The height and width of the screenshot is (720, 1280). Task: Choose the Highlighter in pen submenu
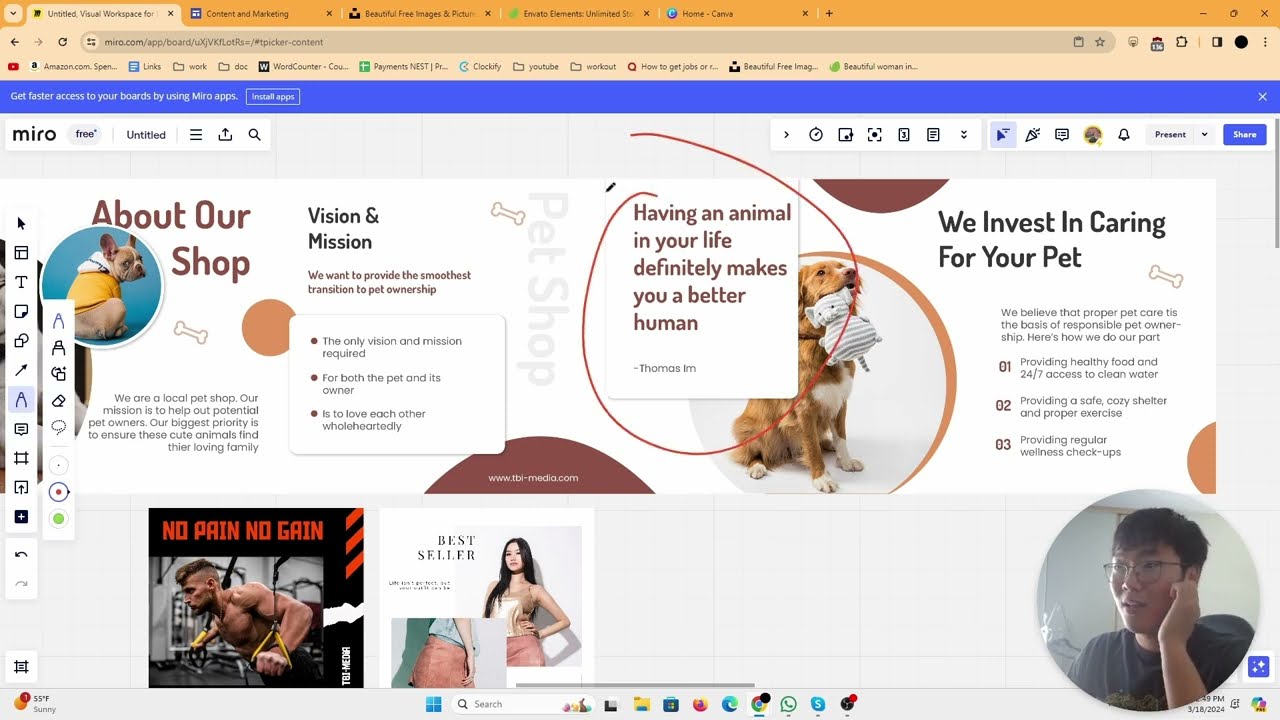tap(58, 348)
